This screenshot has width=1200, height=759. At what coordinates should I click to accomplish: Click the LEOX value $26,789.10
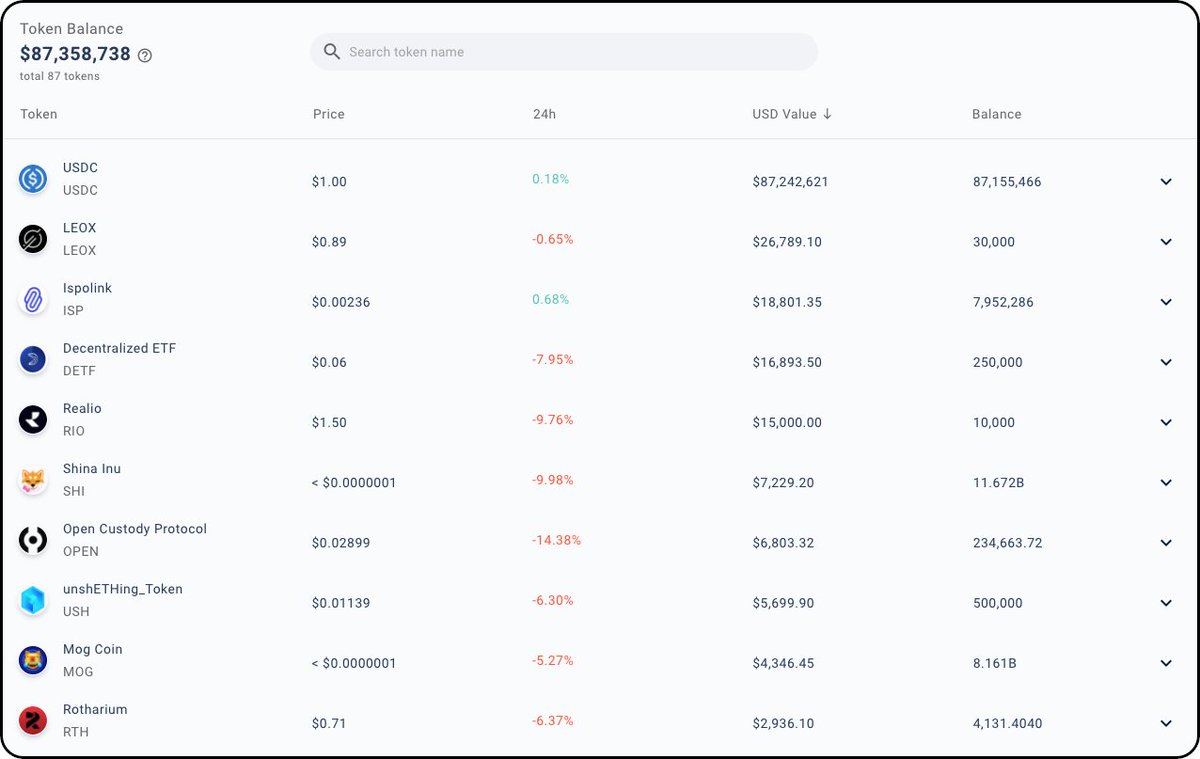tap(787, 242)
